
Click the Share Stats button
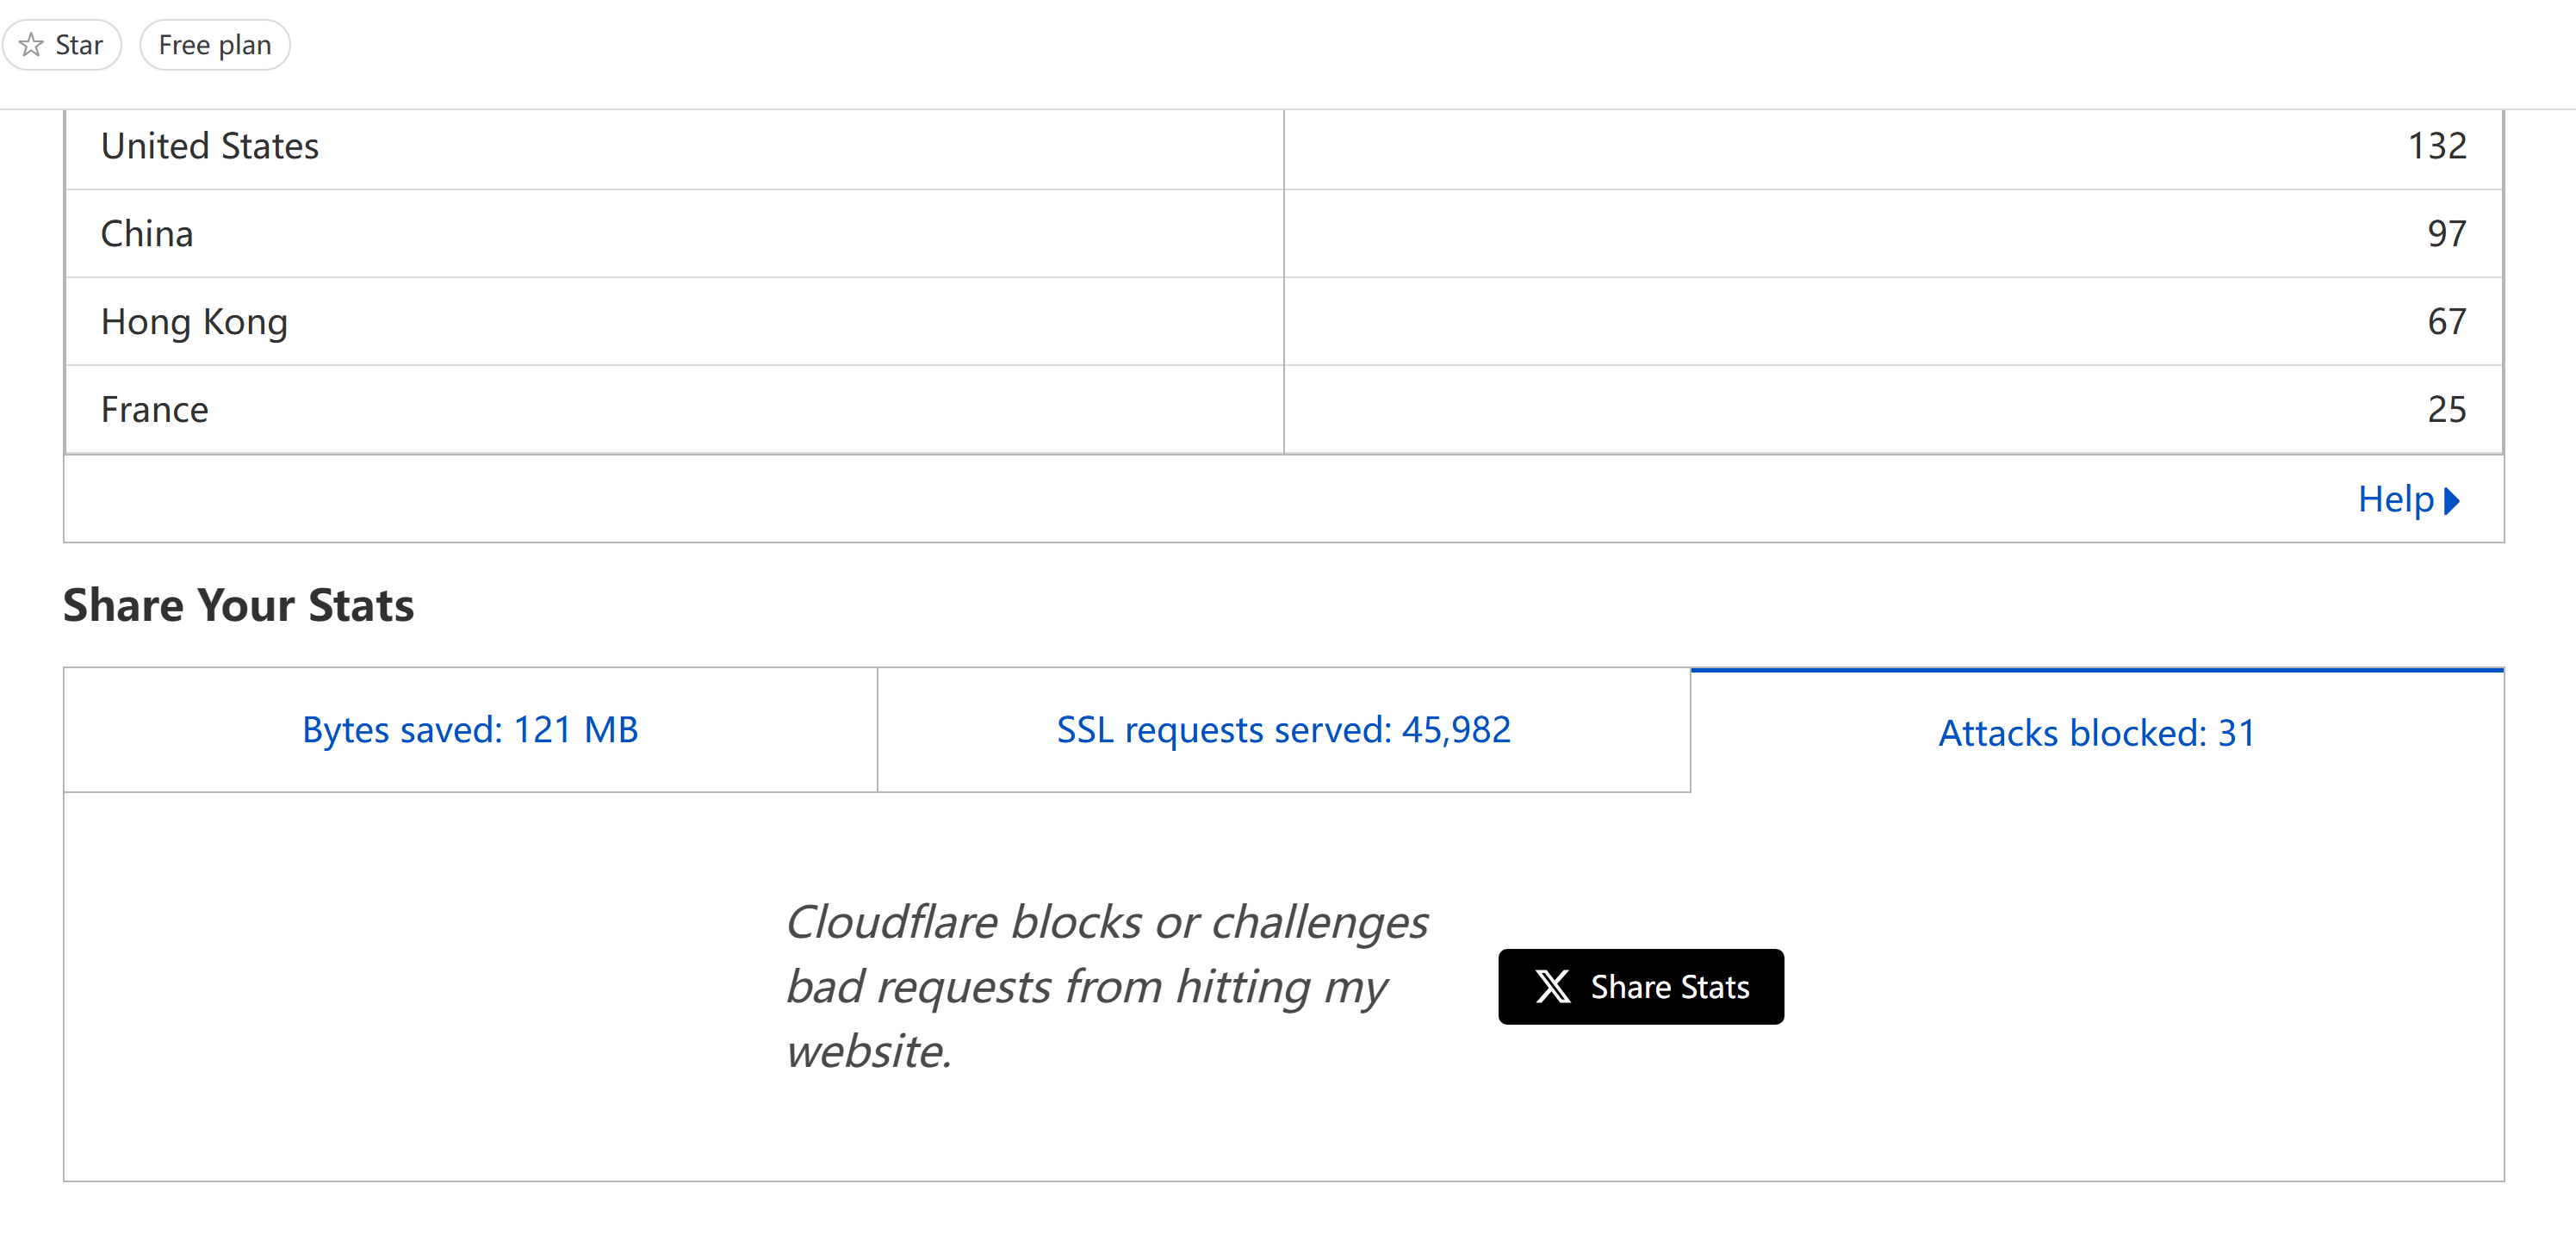tap(1641, 987)
